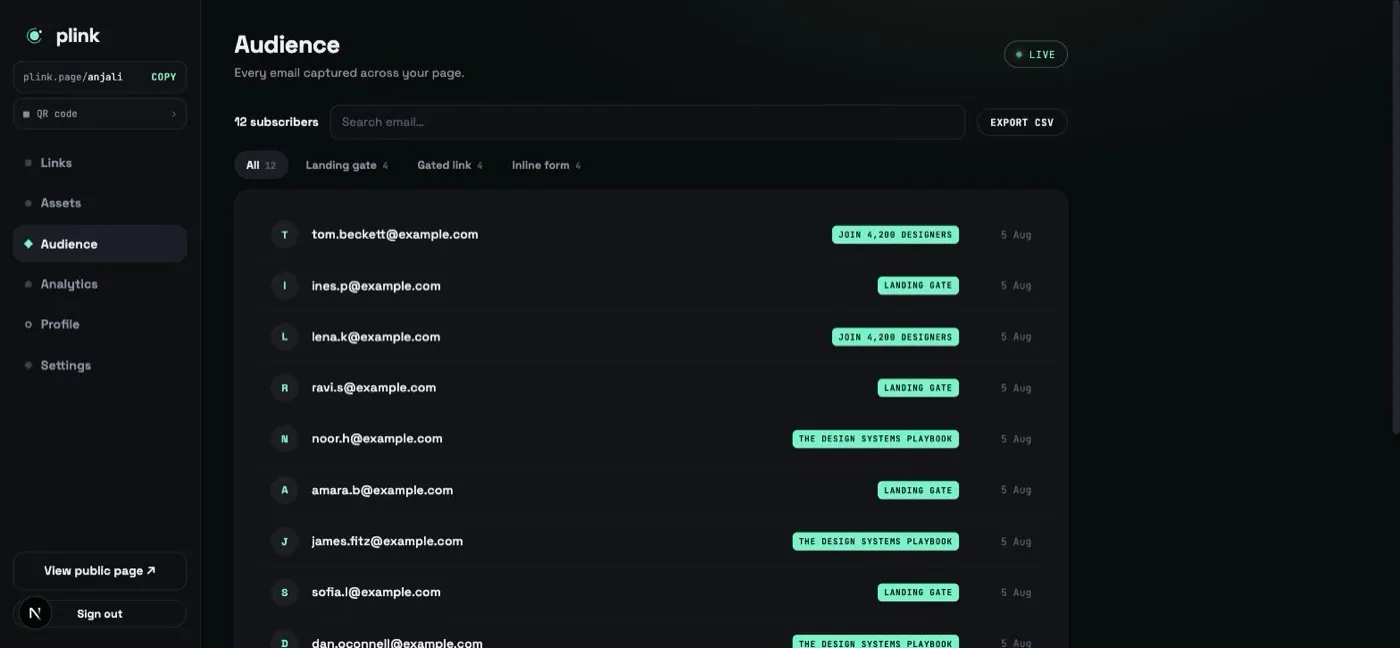
Task: Click Landing Gate tag on amara.b row
Action: click(918, 490)
